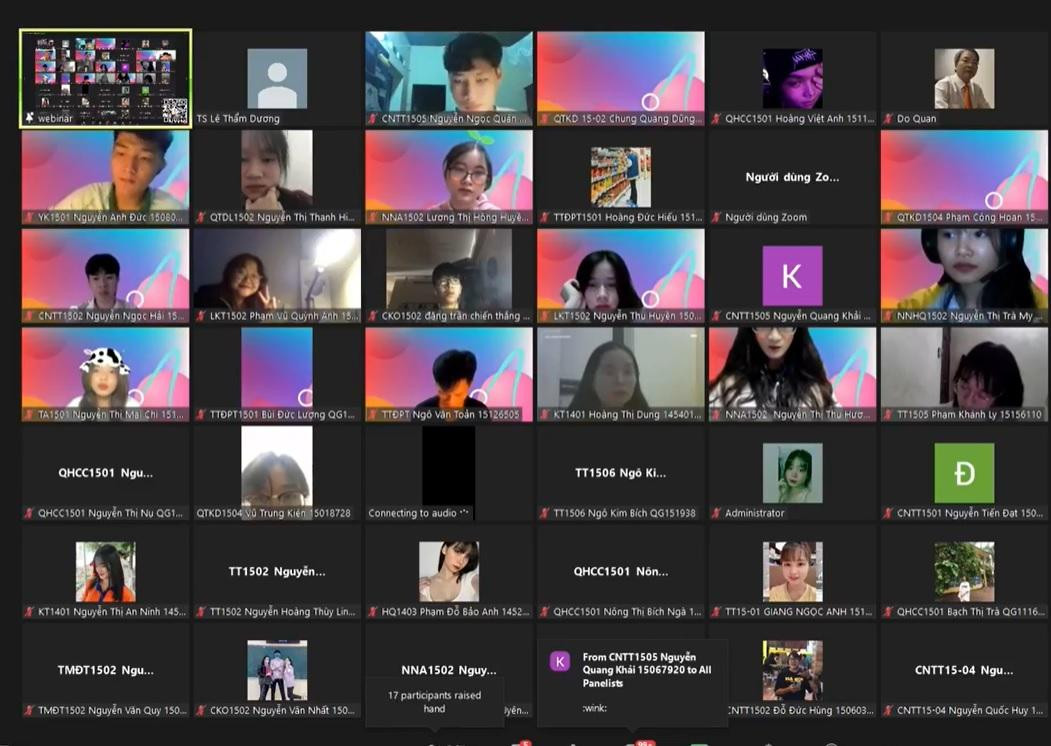Click name label TT1502 Nguyễn Hoàng Thùy Linh
The height and width of the screenshot is (746, 1051).
[282, 612]
